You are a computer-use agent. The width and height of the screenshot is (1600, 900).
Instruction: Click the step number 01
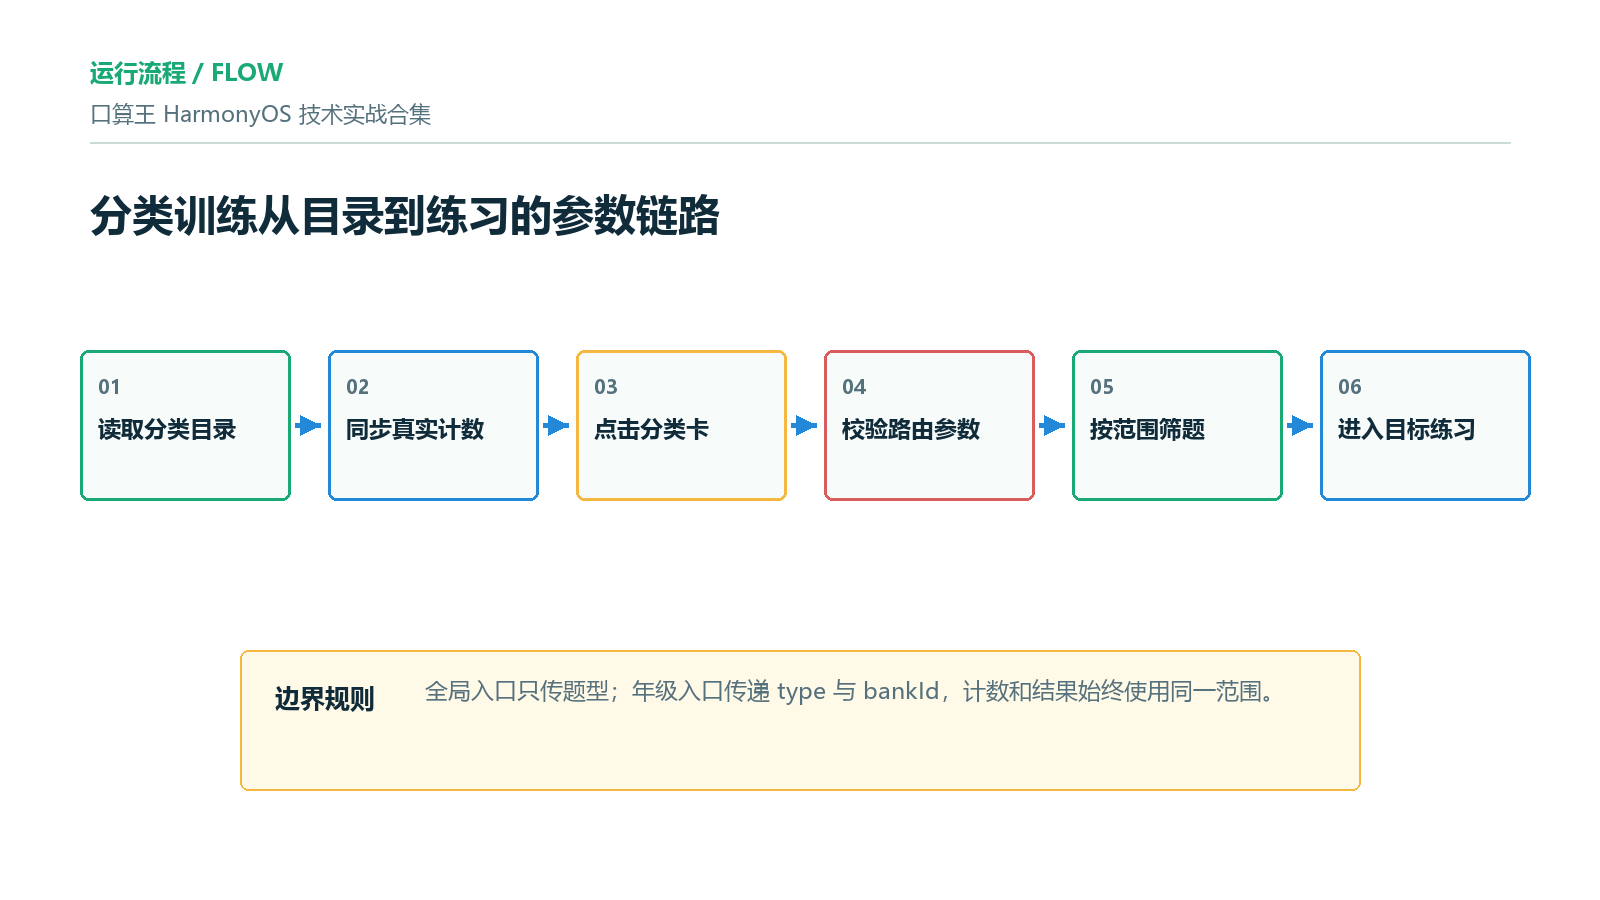tap(109, 387)
